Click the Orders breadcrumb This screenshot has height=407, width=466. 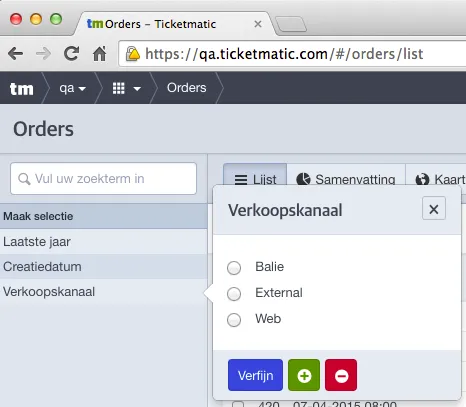[186, 88]
